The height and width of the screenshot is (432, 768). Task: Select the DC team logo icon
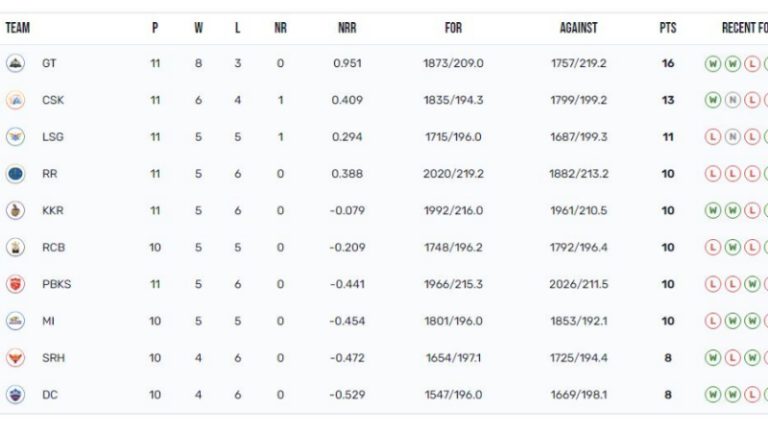[x=15, y=394]
